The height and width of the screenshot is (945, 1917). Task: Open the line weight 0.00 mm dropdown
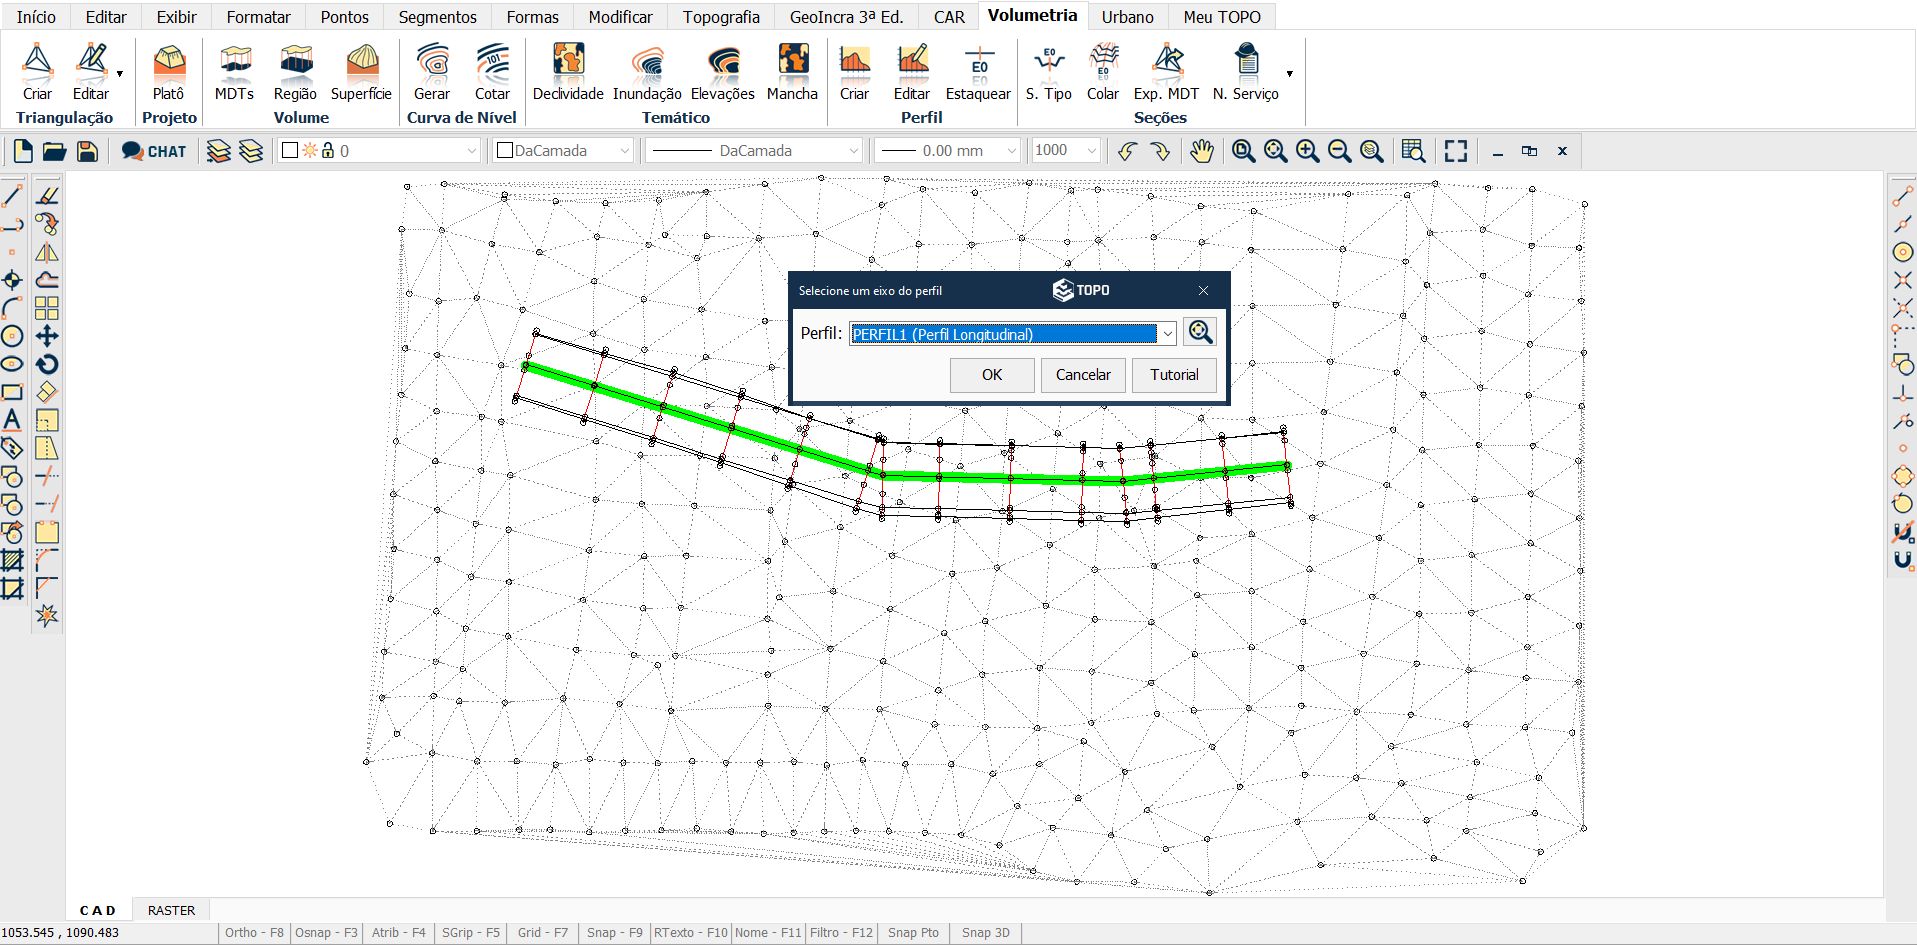[x=1011, y=151]
